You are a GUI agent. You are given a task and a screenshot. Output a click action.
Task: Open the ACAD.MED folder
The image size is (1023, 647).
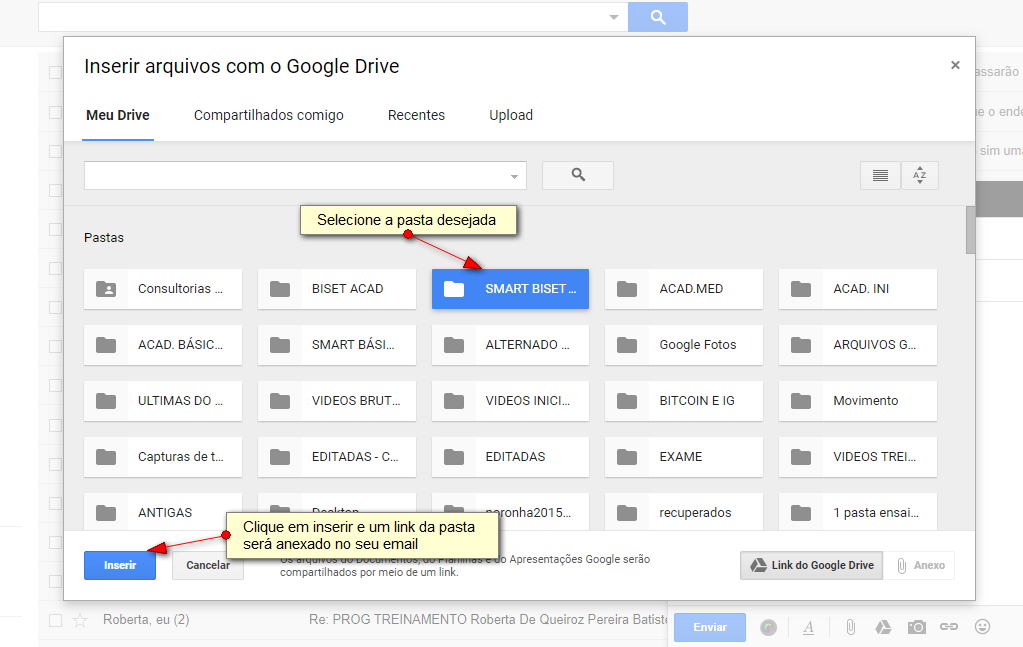click(684, 289)
